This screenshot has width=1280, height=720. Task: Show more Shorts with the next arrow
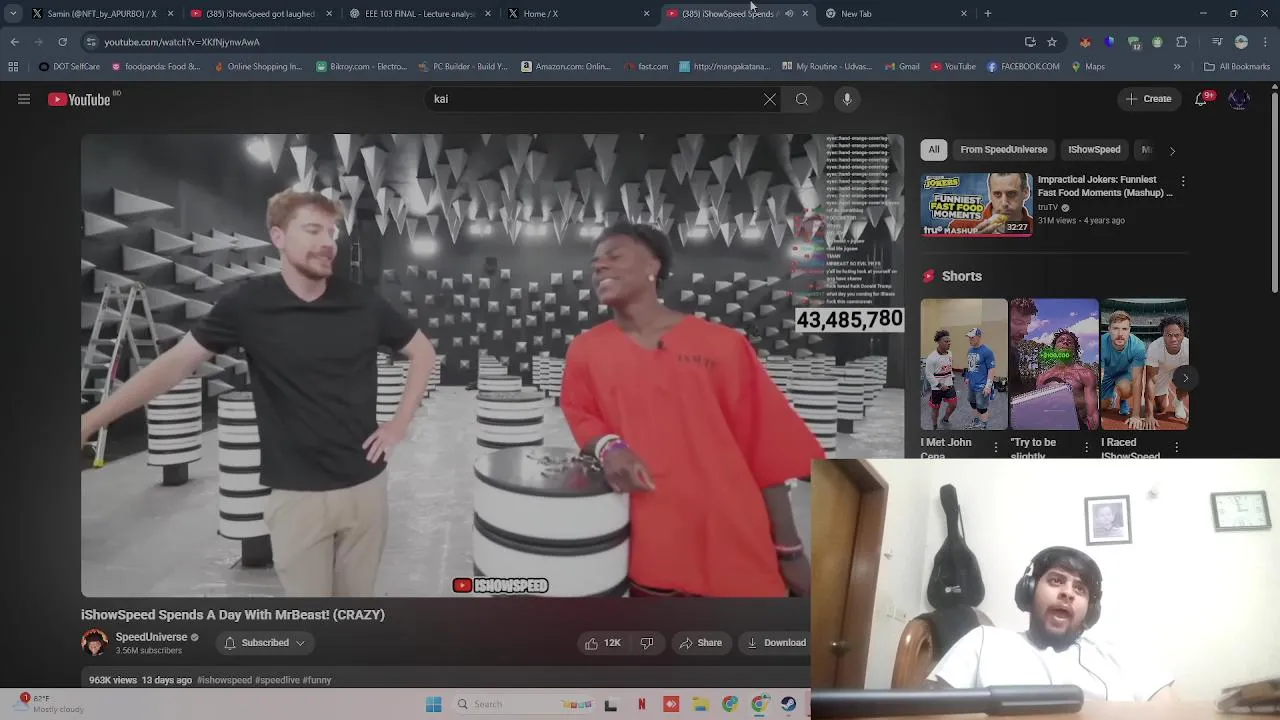[1185, 378]
